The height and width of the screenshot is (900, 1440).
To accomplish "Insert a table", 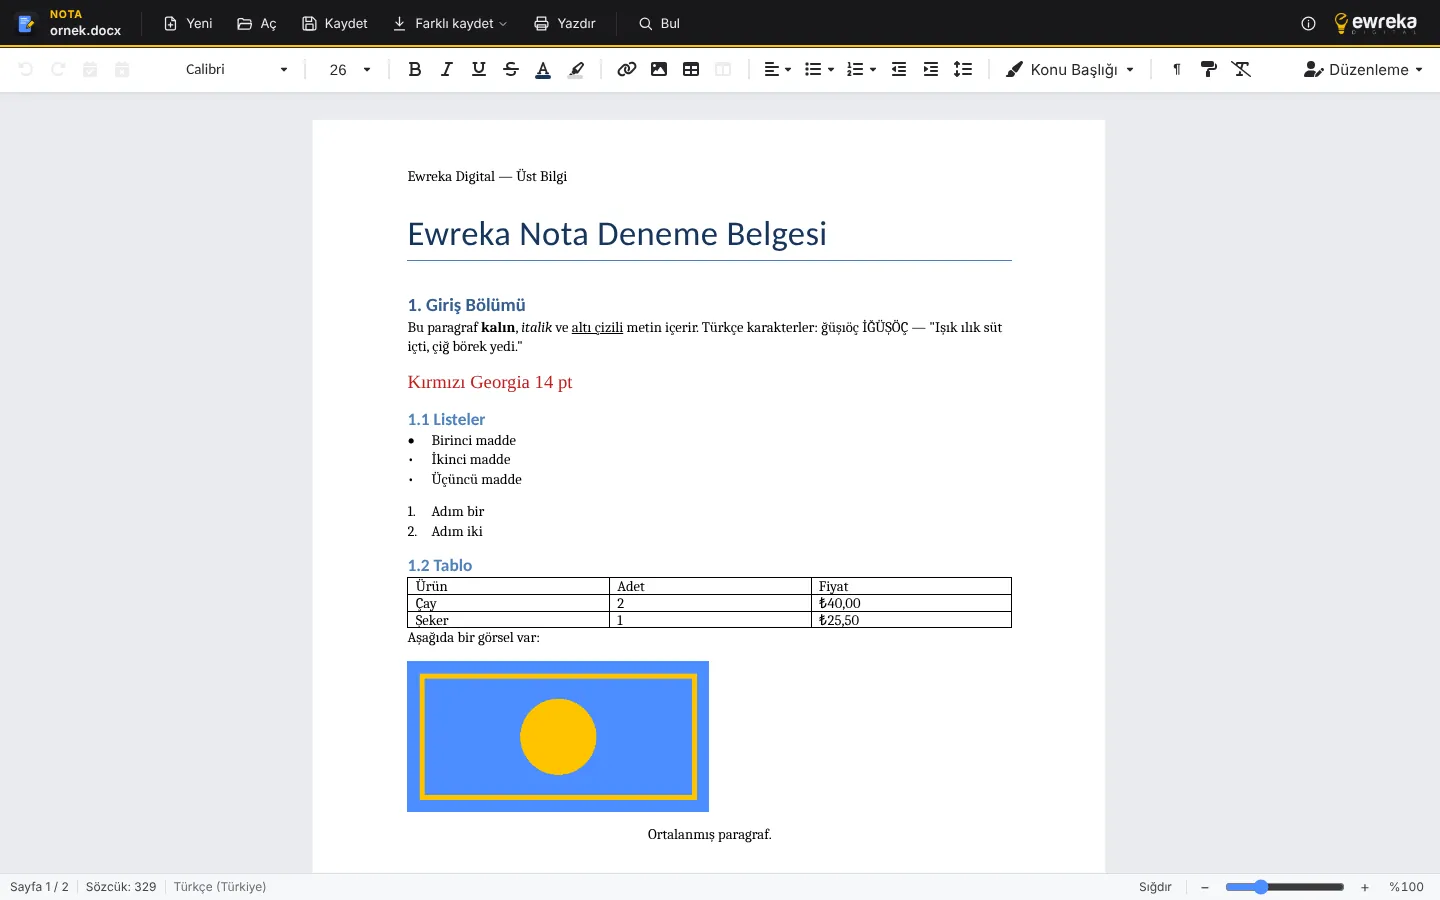I will pos(691,69).
